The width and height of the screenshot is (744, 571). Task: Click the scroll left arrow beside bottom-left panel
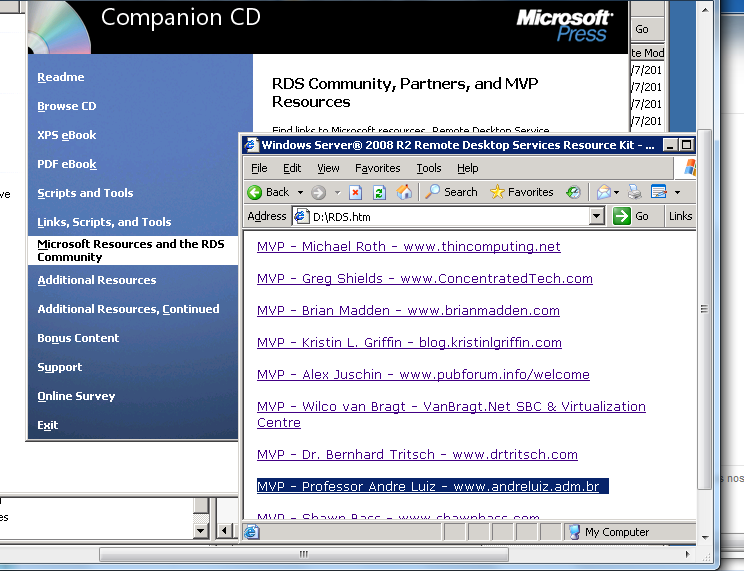(x=224, y=531)
